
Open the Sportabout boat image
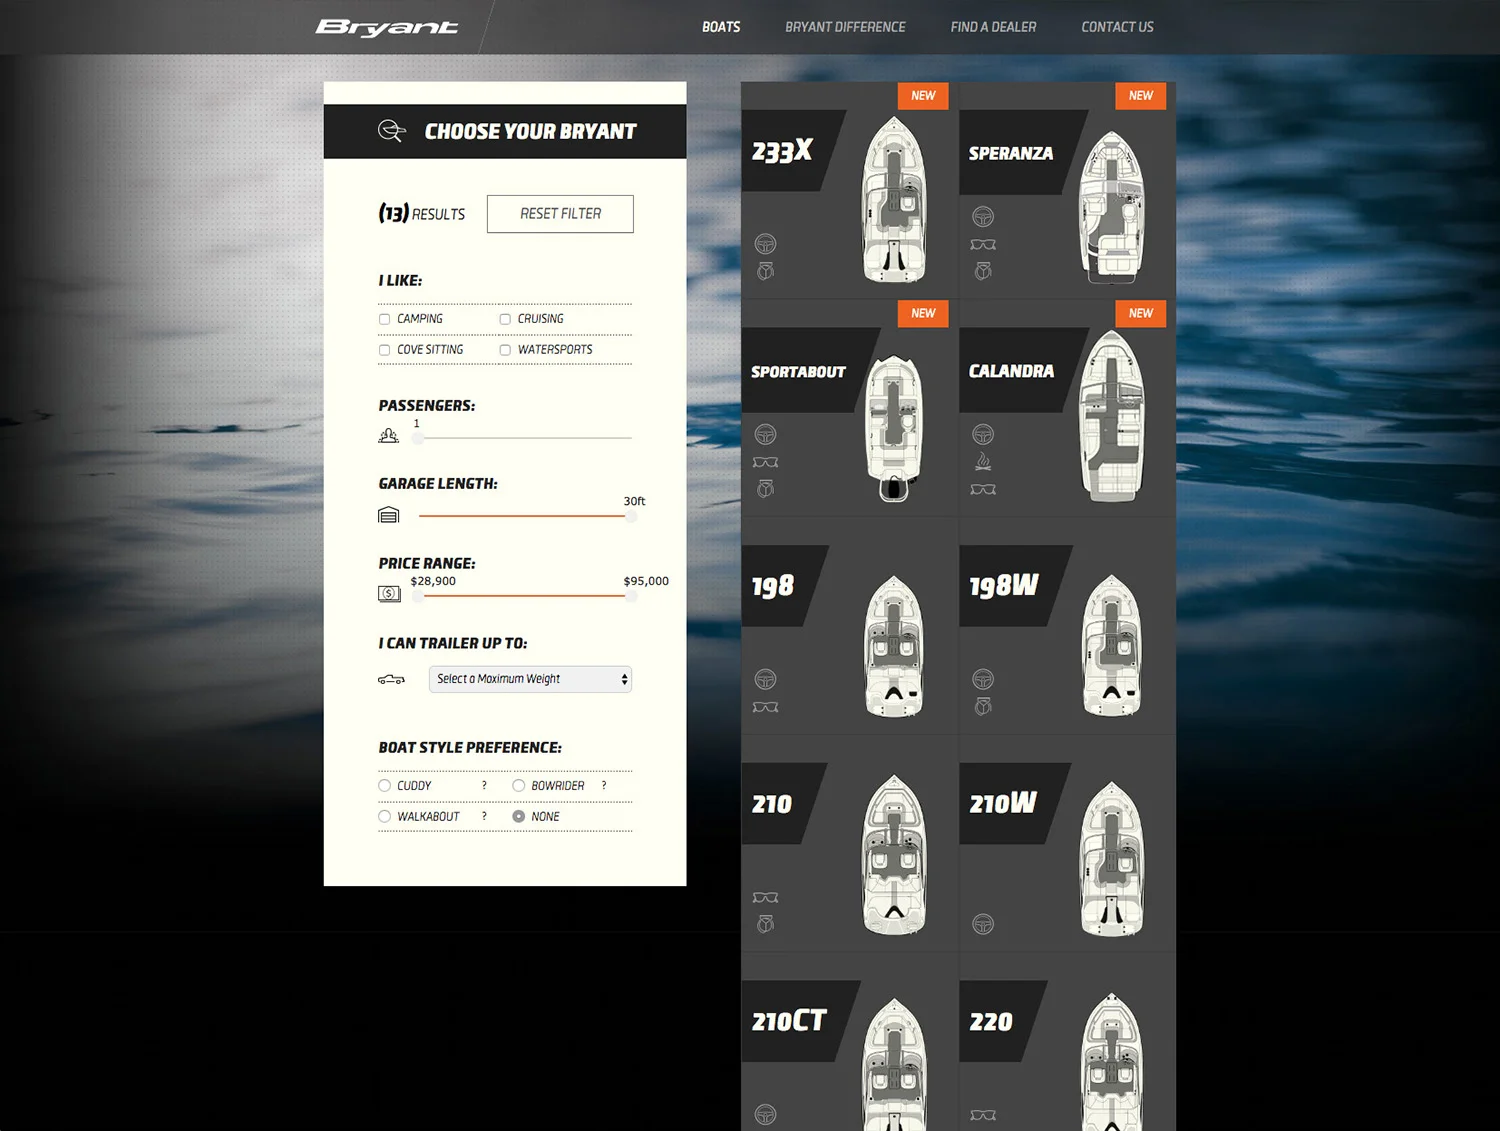pyautogui.click(x=894, y=428)
